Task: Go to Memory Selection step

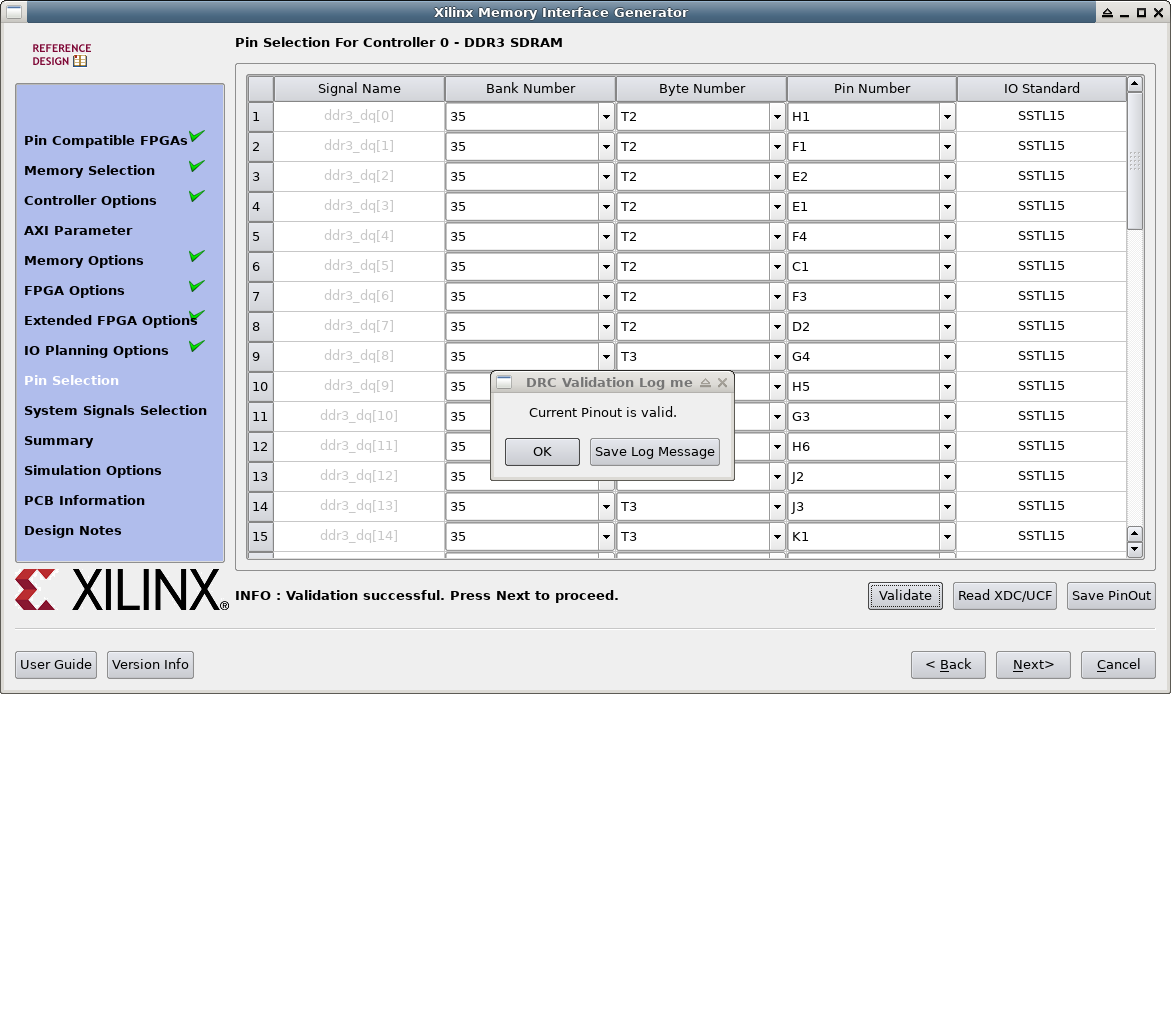Action: 90,170
